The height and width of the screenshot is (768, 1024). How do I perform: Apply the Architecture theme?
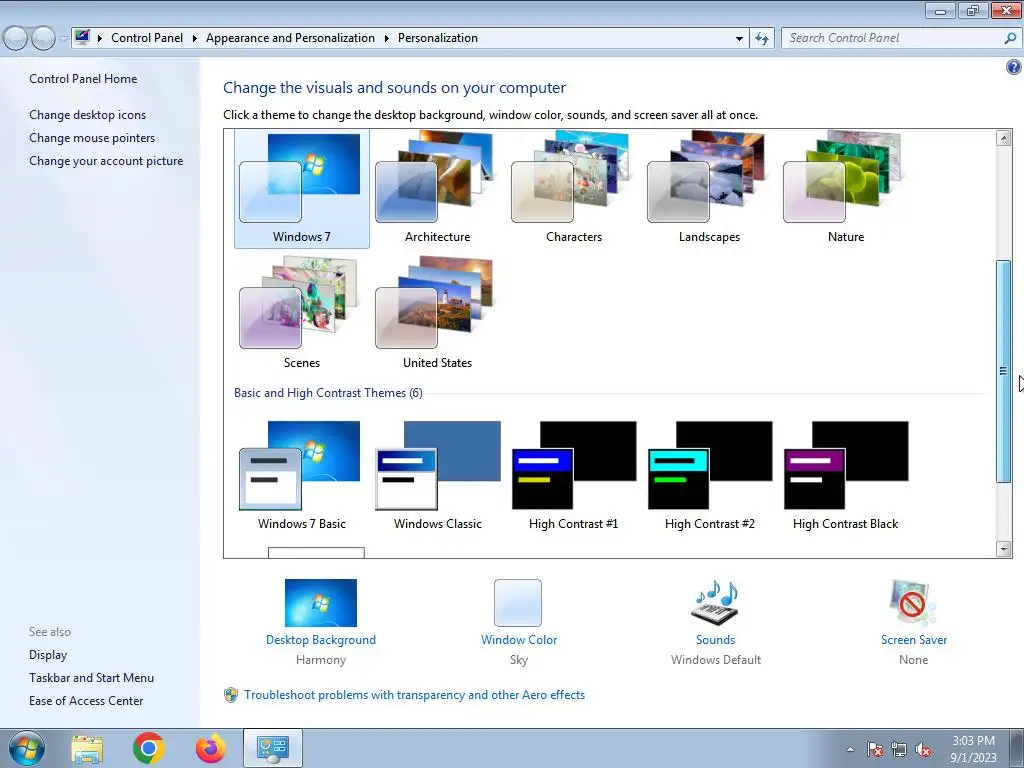pyautogui.click(x=437, y=188)
